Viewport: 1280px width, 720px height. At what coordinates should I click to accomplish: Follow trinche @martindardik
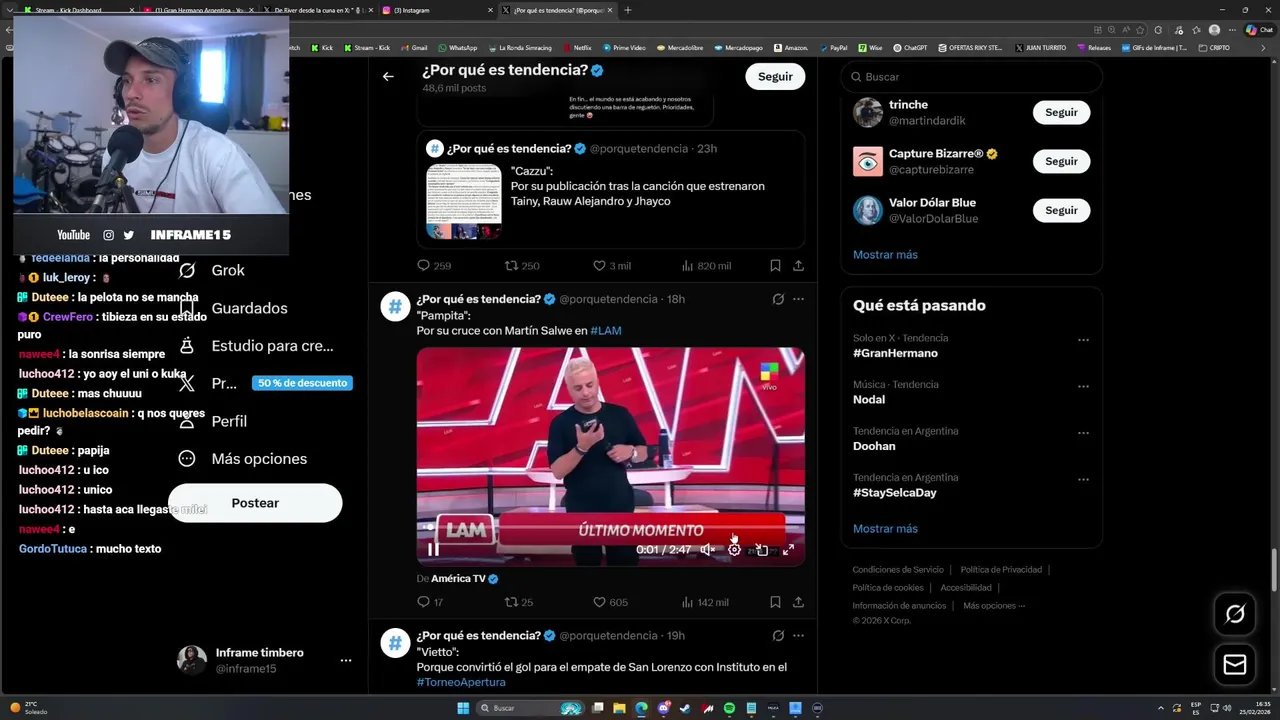click(x=1061, y=112)
